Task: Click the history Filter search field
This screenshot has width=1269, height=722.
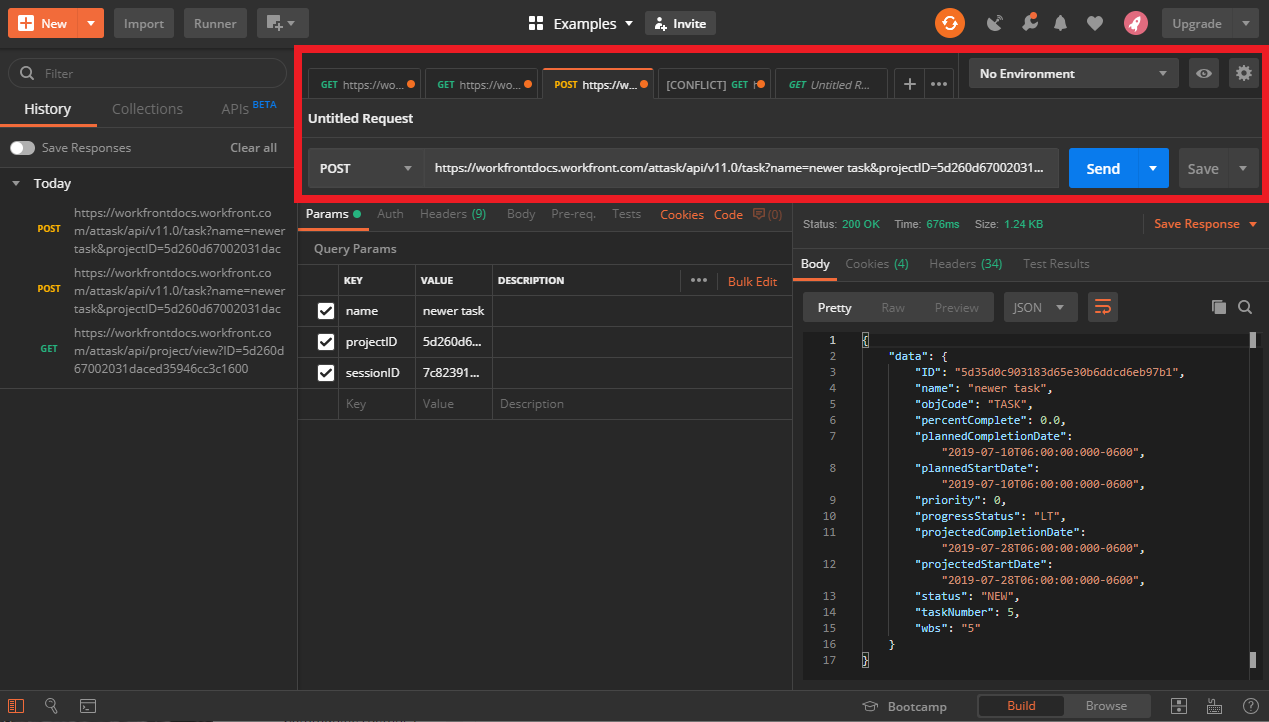Action: (147, 73)
